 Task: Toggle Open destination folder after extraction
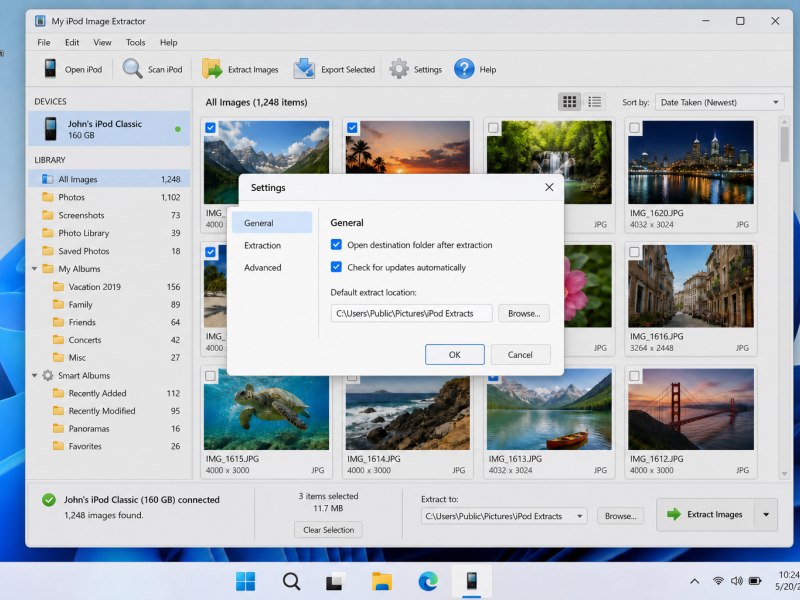[x=336, y=245]
